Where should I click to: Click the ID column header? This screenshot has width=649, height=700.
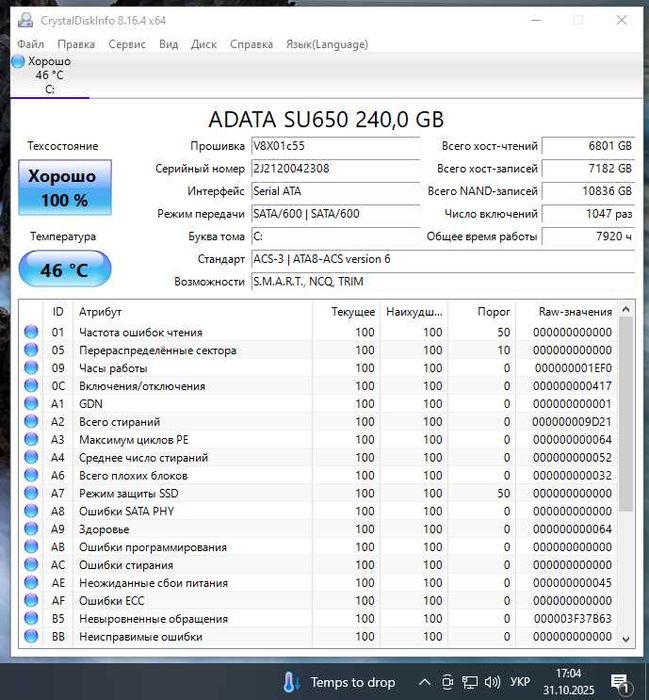(x=58, y=312)
